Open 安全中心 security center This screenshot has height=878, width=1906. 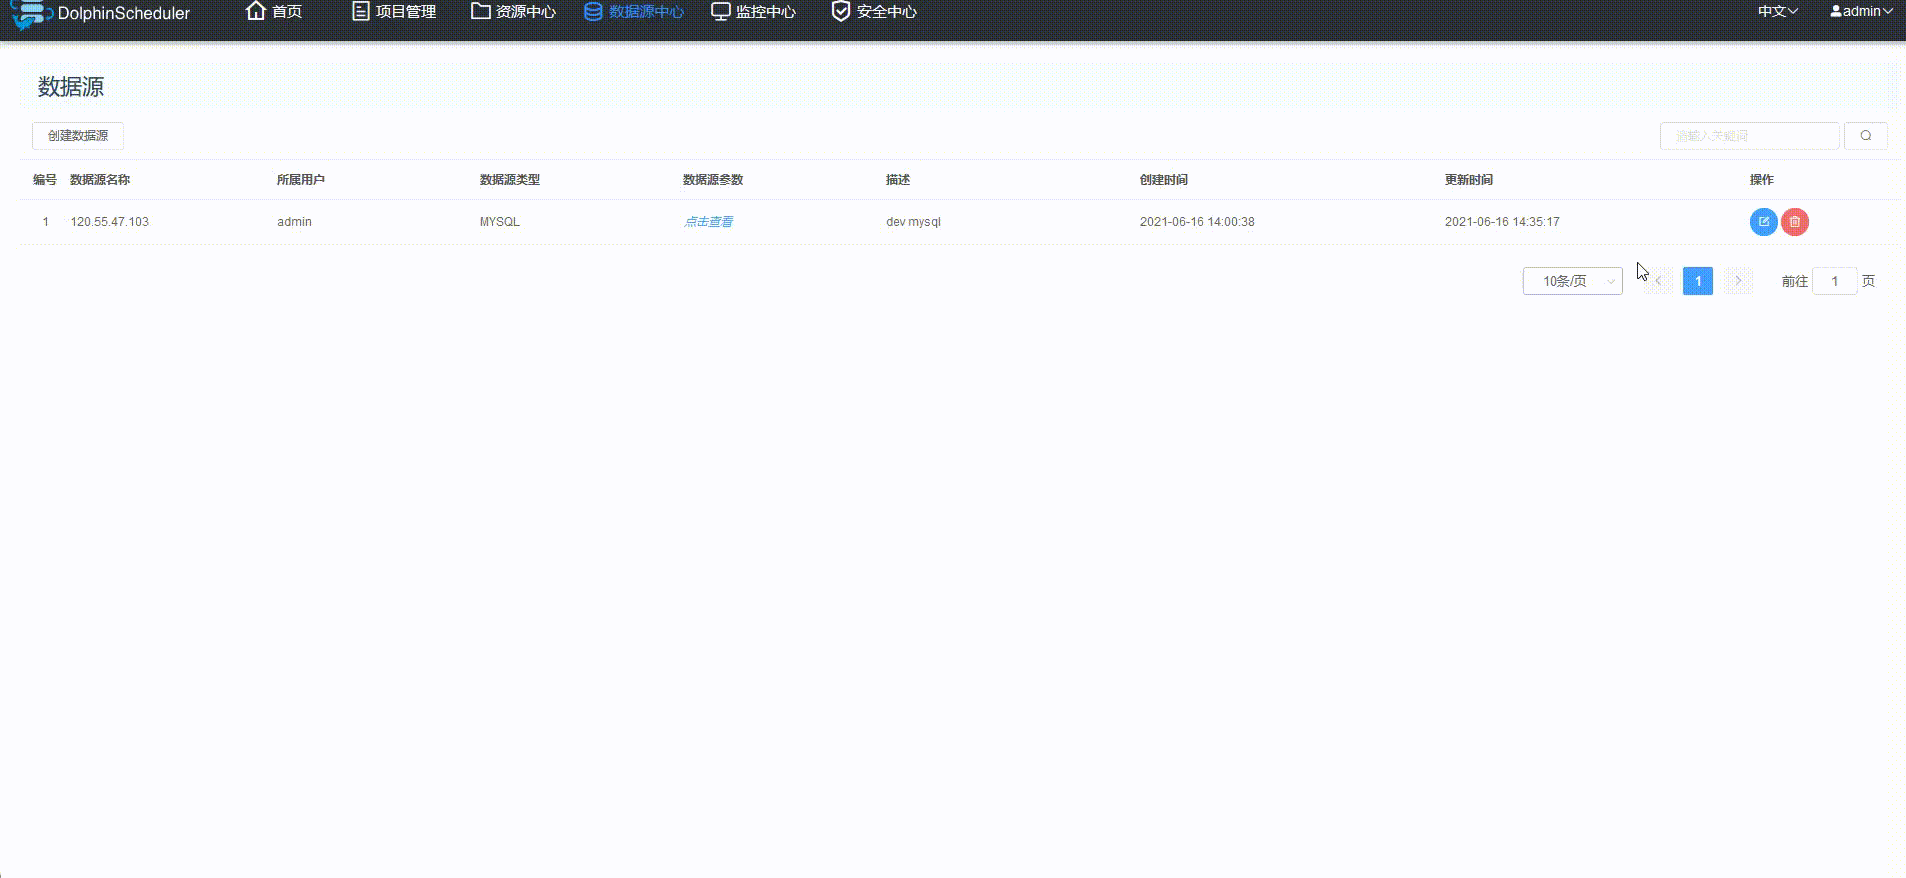pyautogui.click(x=874, y=12)
